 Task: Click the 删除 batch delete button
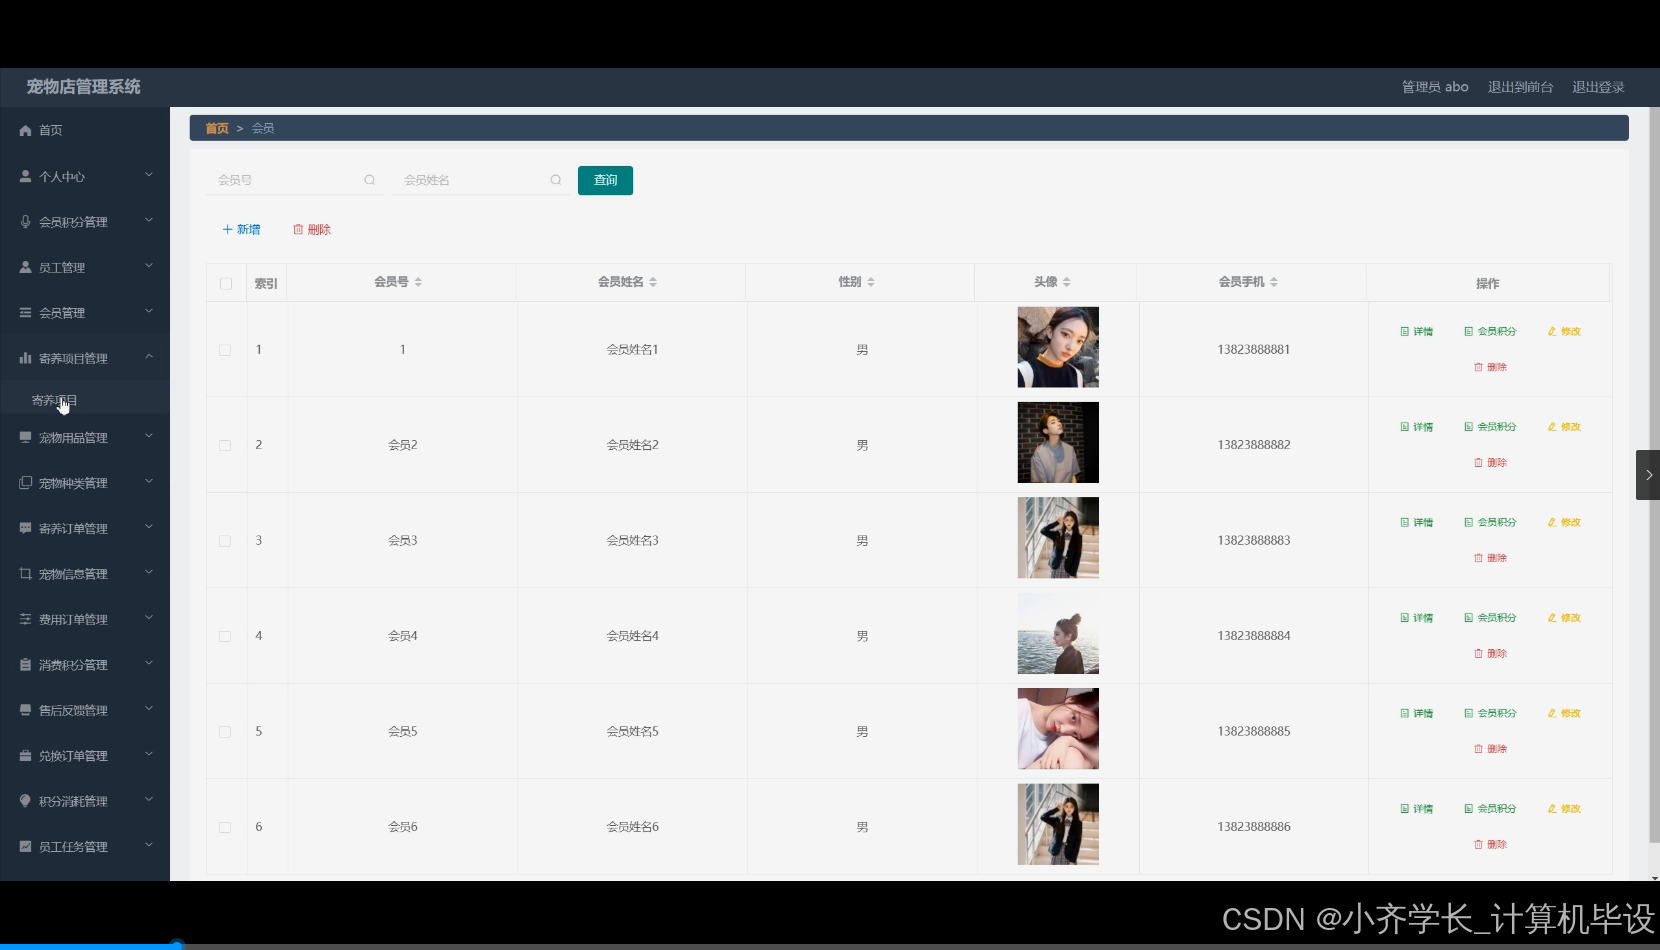[x=312, y=230]
